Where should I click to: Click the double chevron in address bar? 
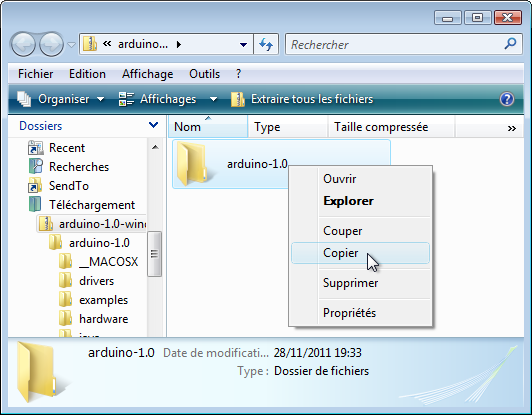107,43
